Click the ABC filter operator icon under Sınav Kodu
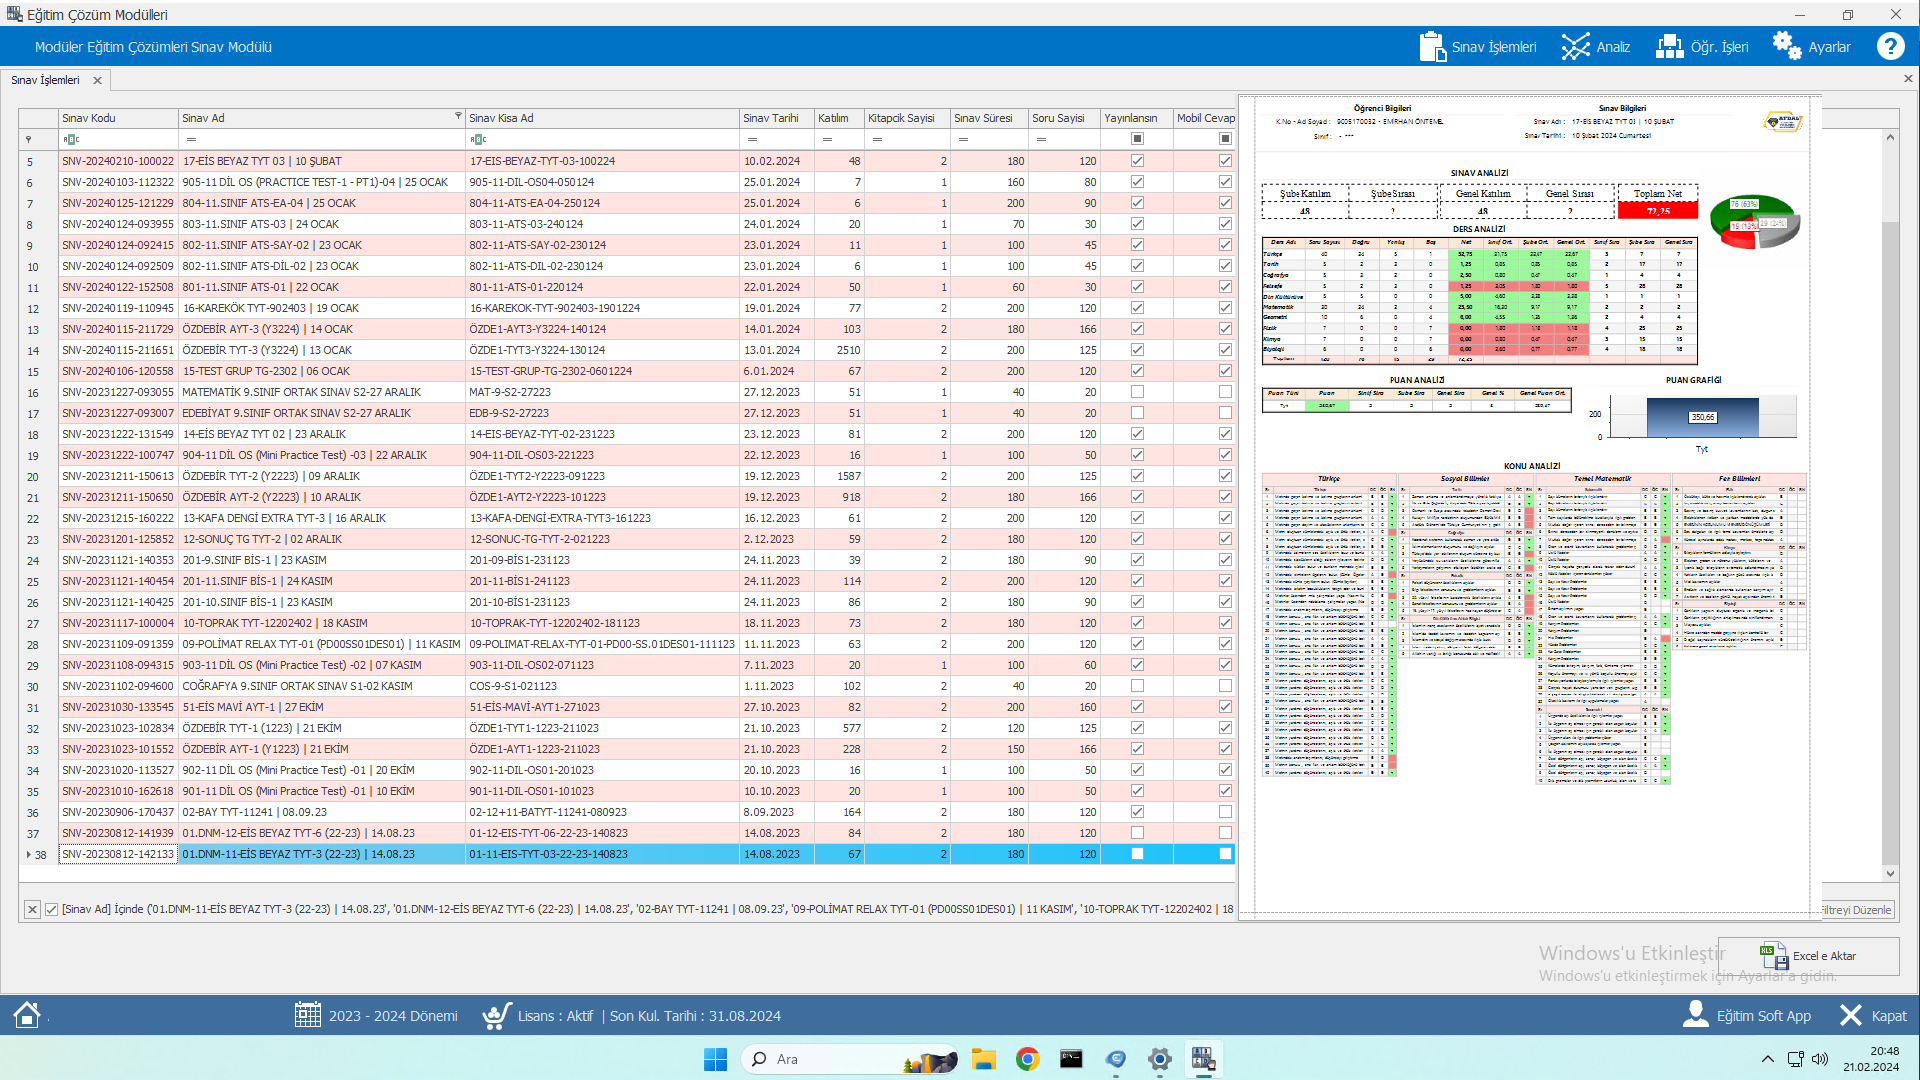 (71, 139)
